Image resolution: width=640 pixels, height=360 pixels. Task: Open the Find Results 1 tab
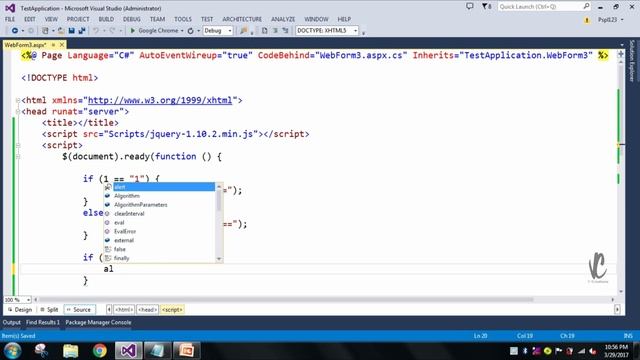(x=43, y=322)
